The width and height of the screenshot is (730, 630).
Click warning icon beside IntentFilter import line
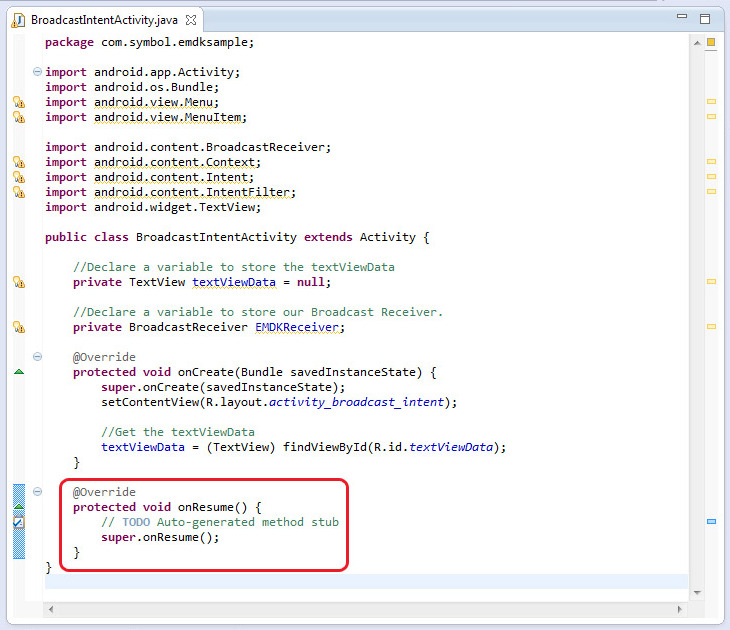pos(18,192)
